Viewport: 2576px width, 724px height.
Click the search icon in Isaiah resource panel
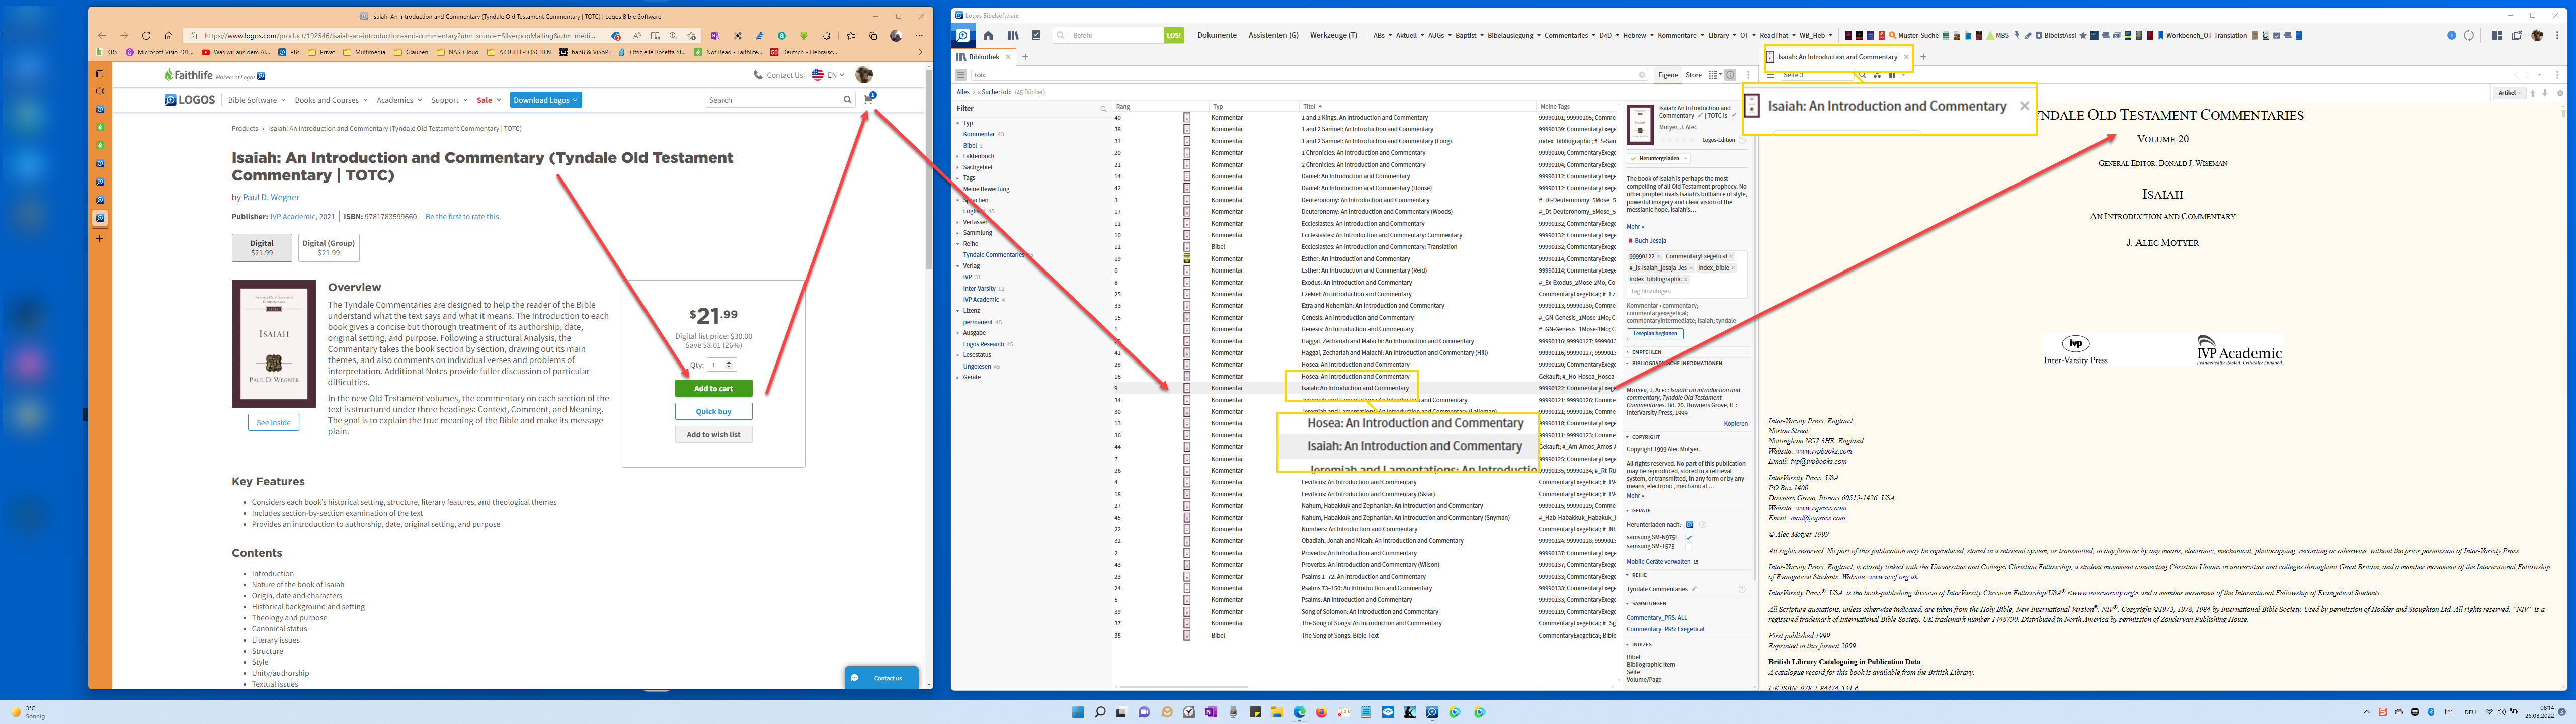(1862, 75)
